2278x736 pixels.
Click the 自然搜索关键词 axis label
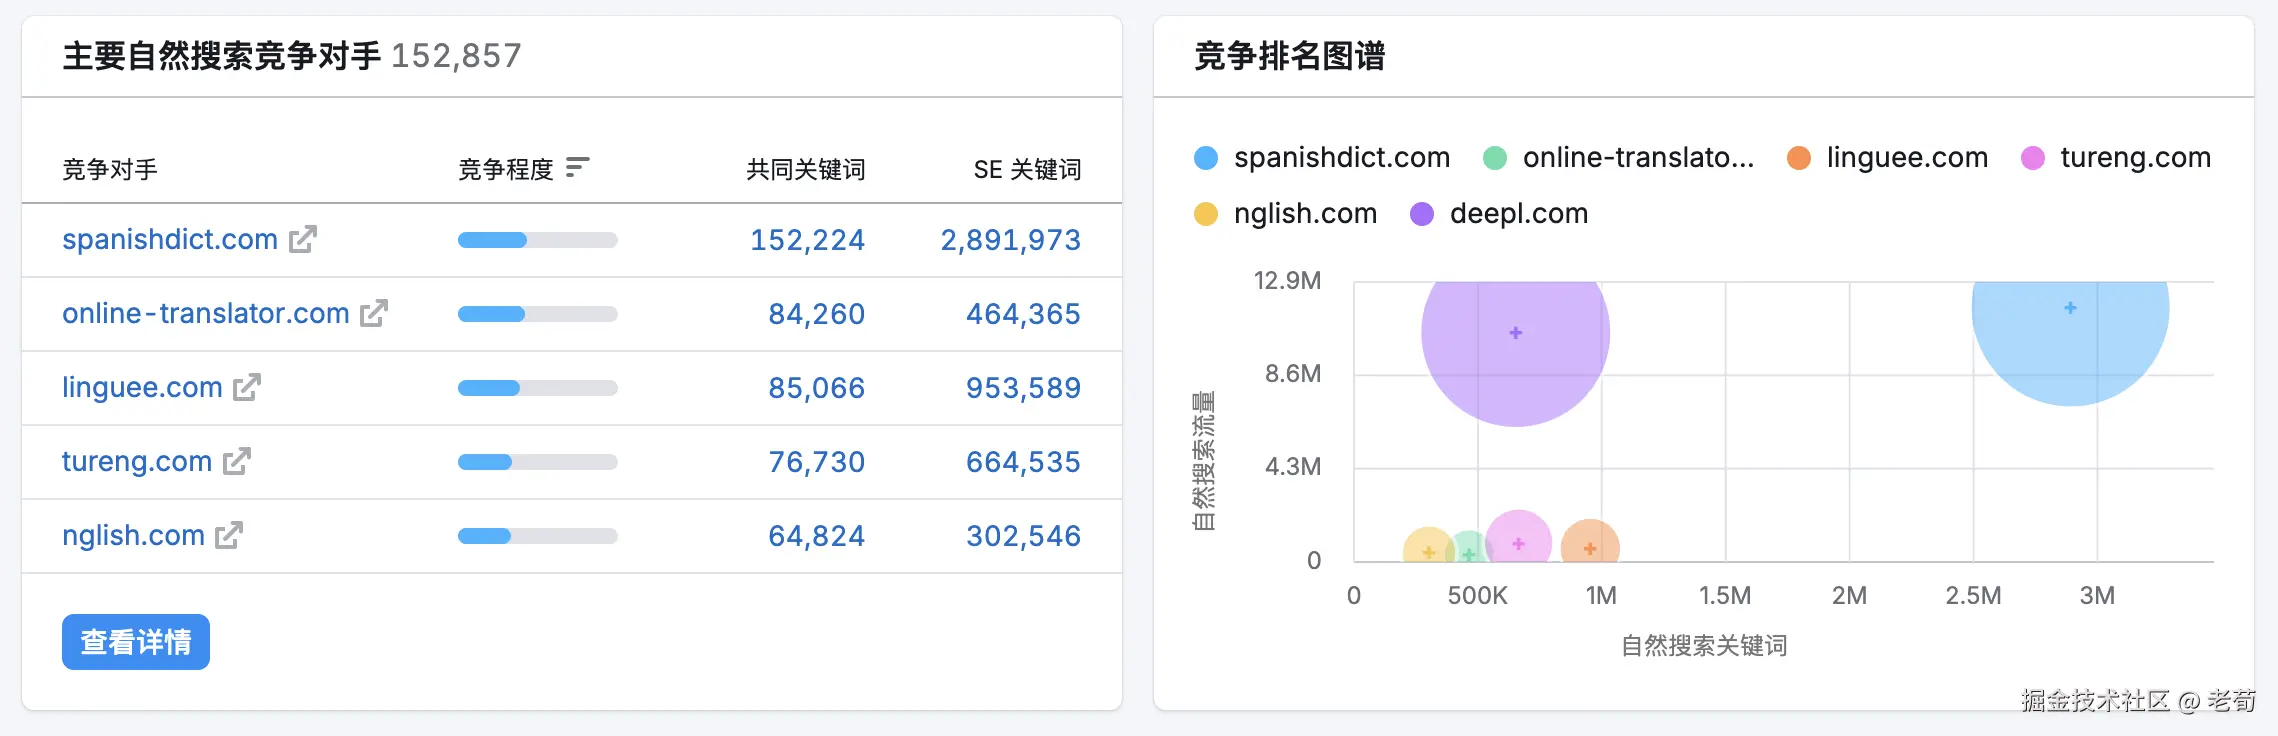pyautogui.click(x=1704, y=646)
